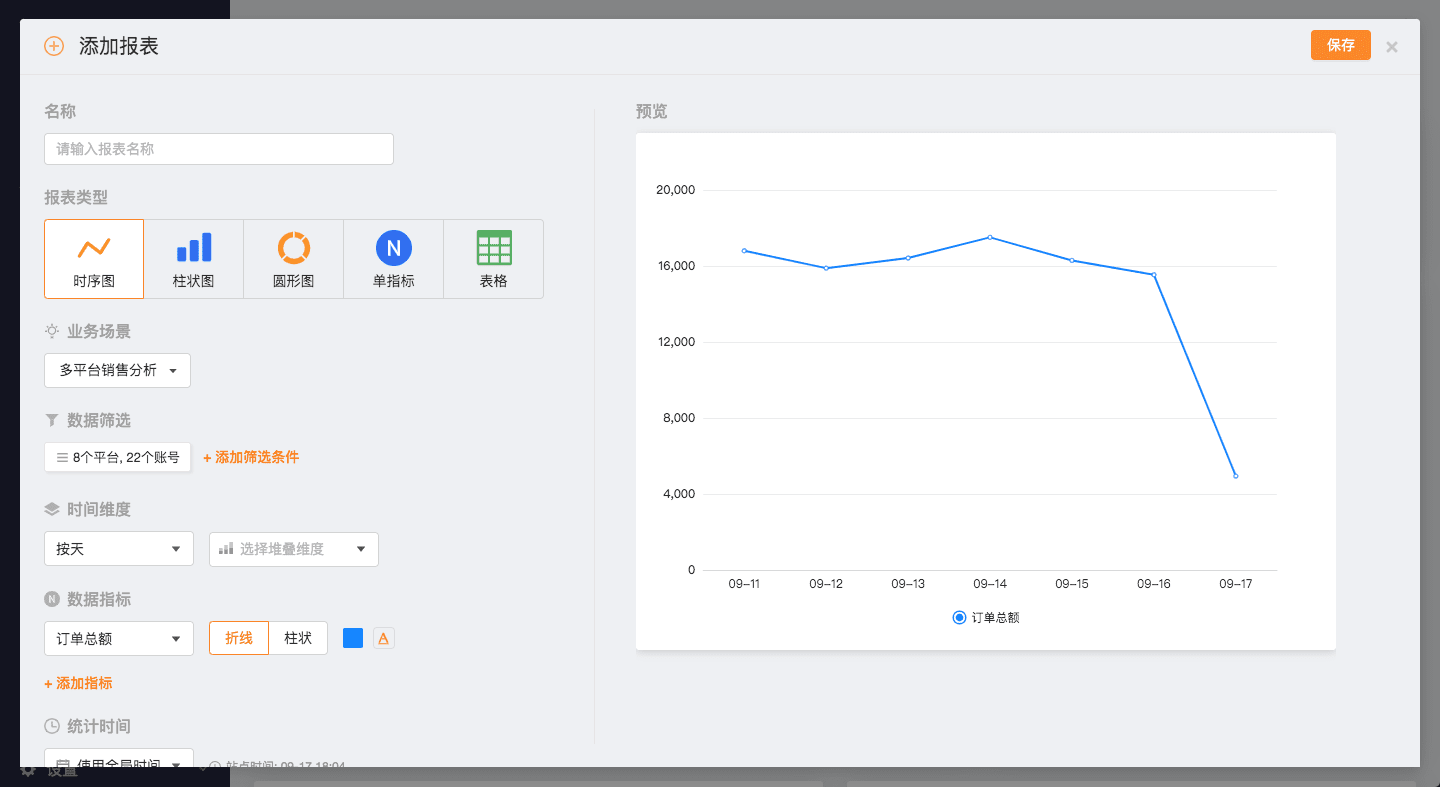Open the 多平台销售分析 business scenario dropdown

click(x=117, y=370)
